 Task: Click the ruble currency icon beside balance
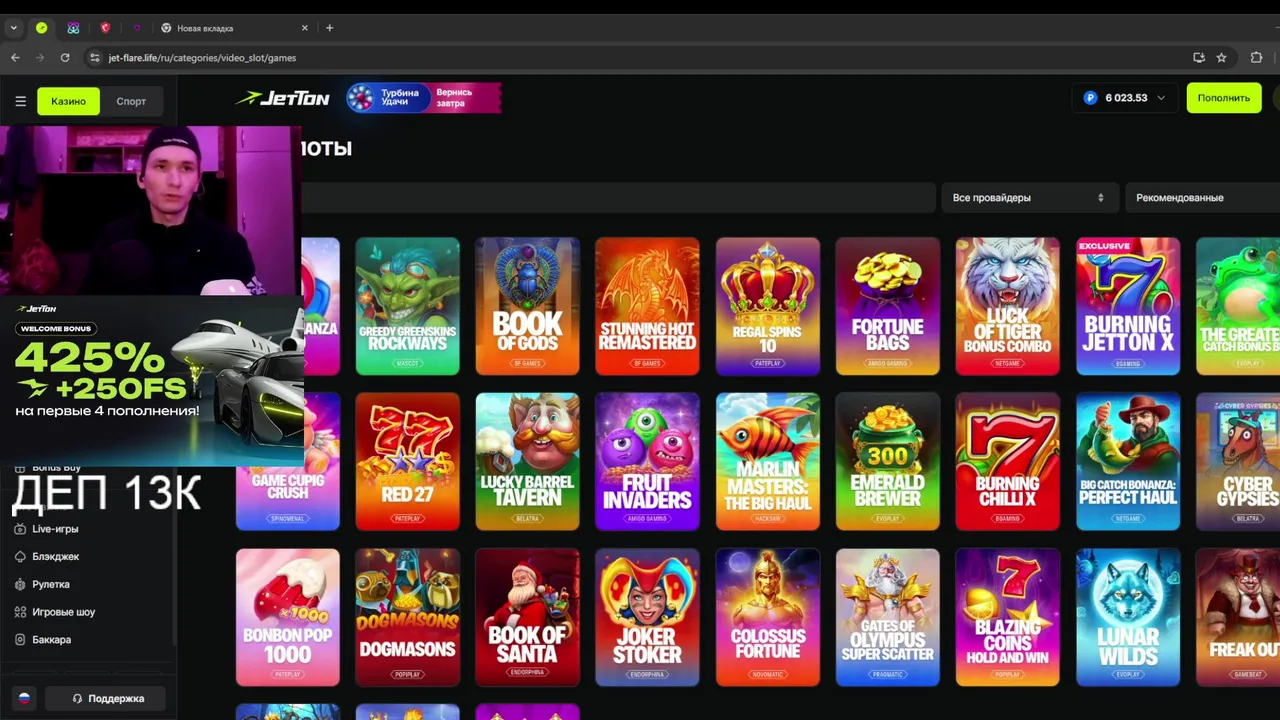(x=1090, y=98)
